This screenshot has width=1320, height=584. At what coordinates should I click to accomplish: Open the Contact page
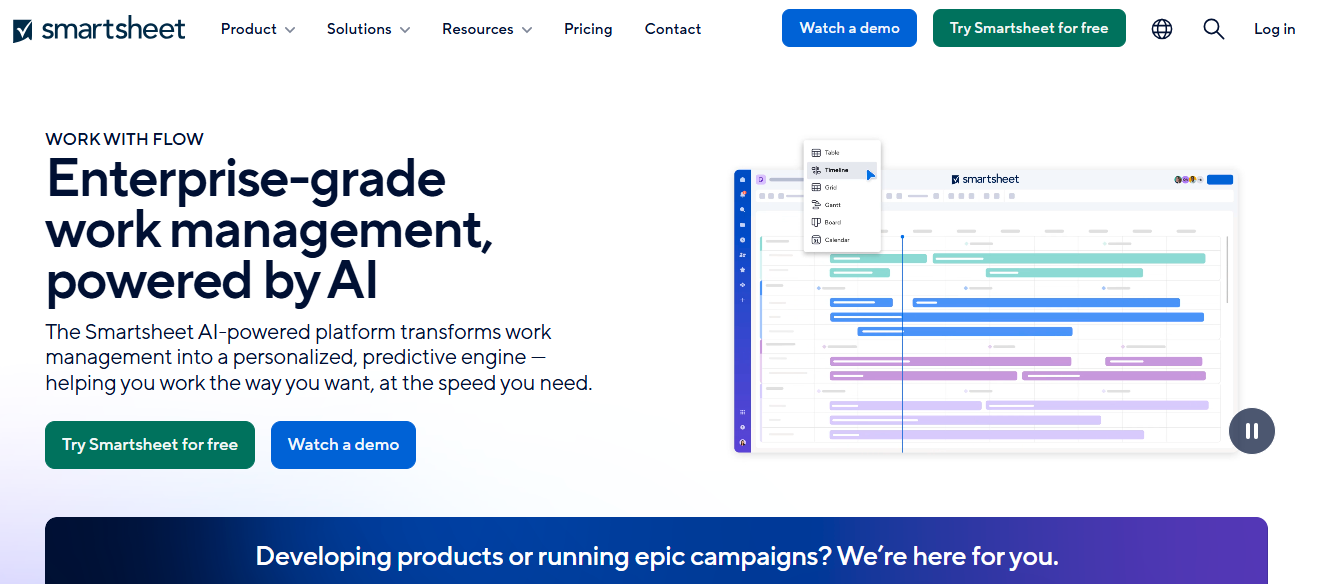673,29
